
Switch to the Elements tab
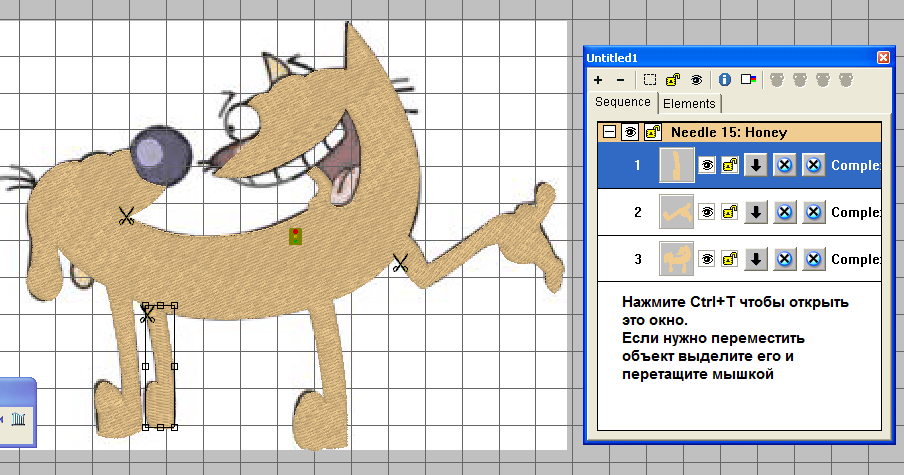coord(689,104)
